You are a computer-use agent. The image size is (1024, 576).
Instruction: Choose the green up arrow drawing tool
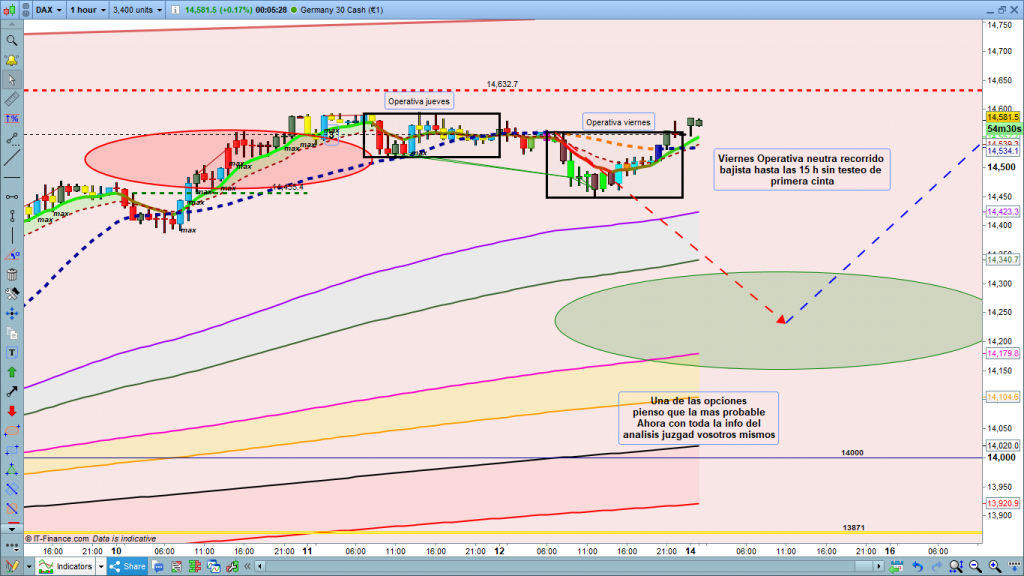(x=11, y=372)
